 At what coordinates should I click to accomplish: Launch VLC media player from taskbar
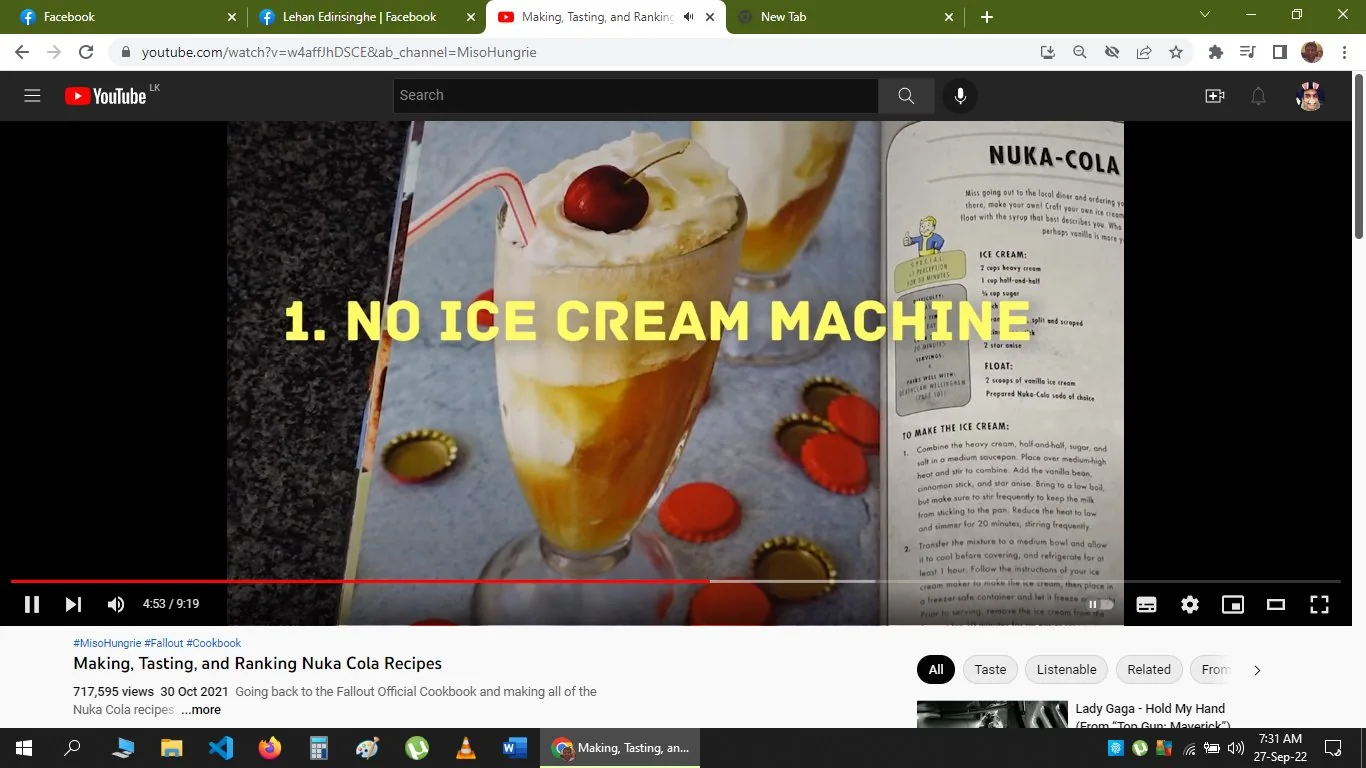pyautogui.click(x=465, y=748)
